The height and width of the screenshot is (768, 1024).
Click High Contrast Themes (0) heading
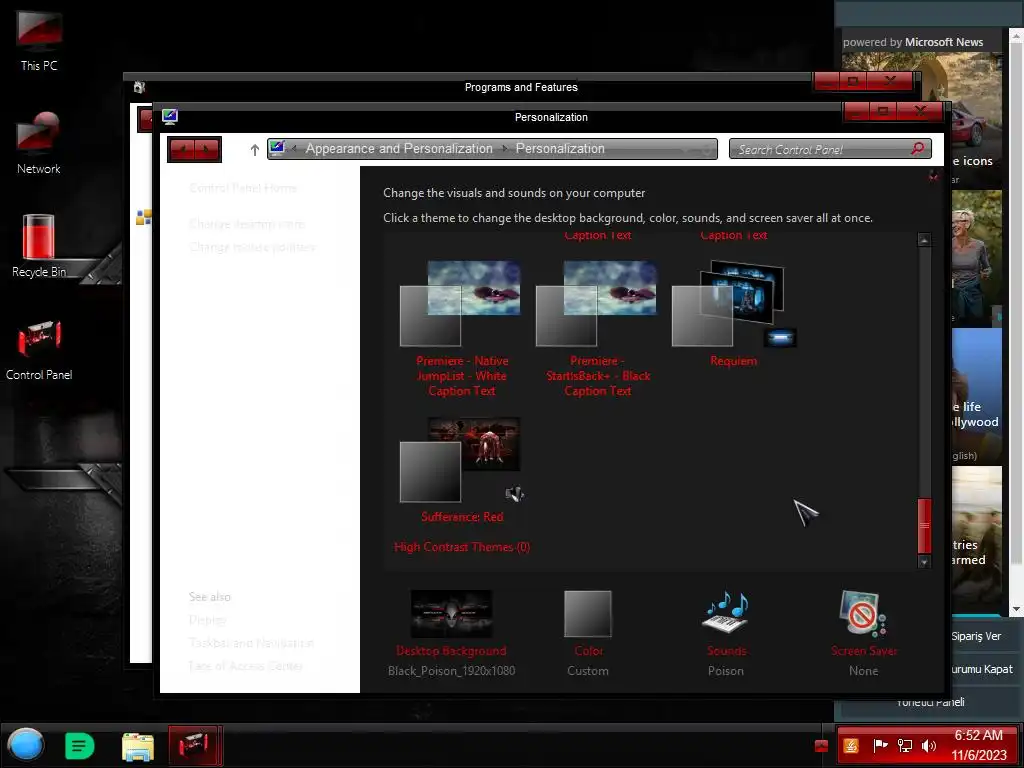click(462, 547)
